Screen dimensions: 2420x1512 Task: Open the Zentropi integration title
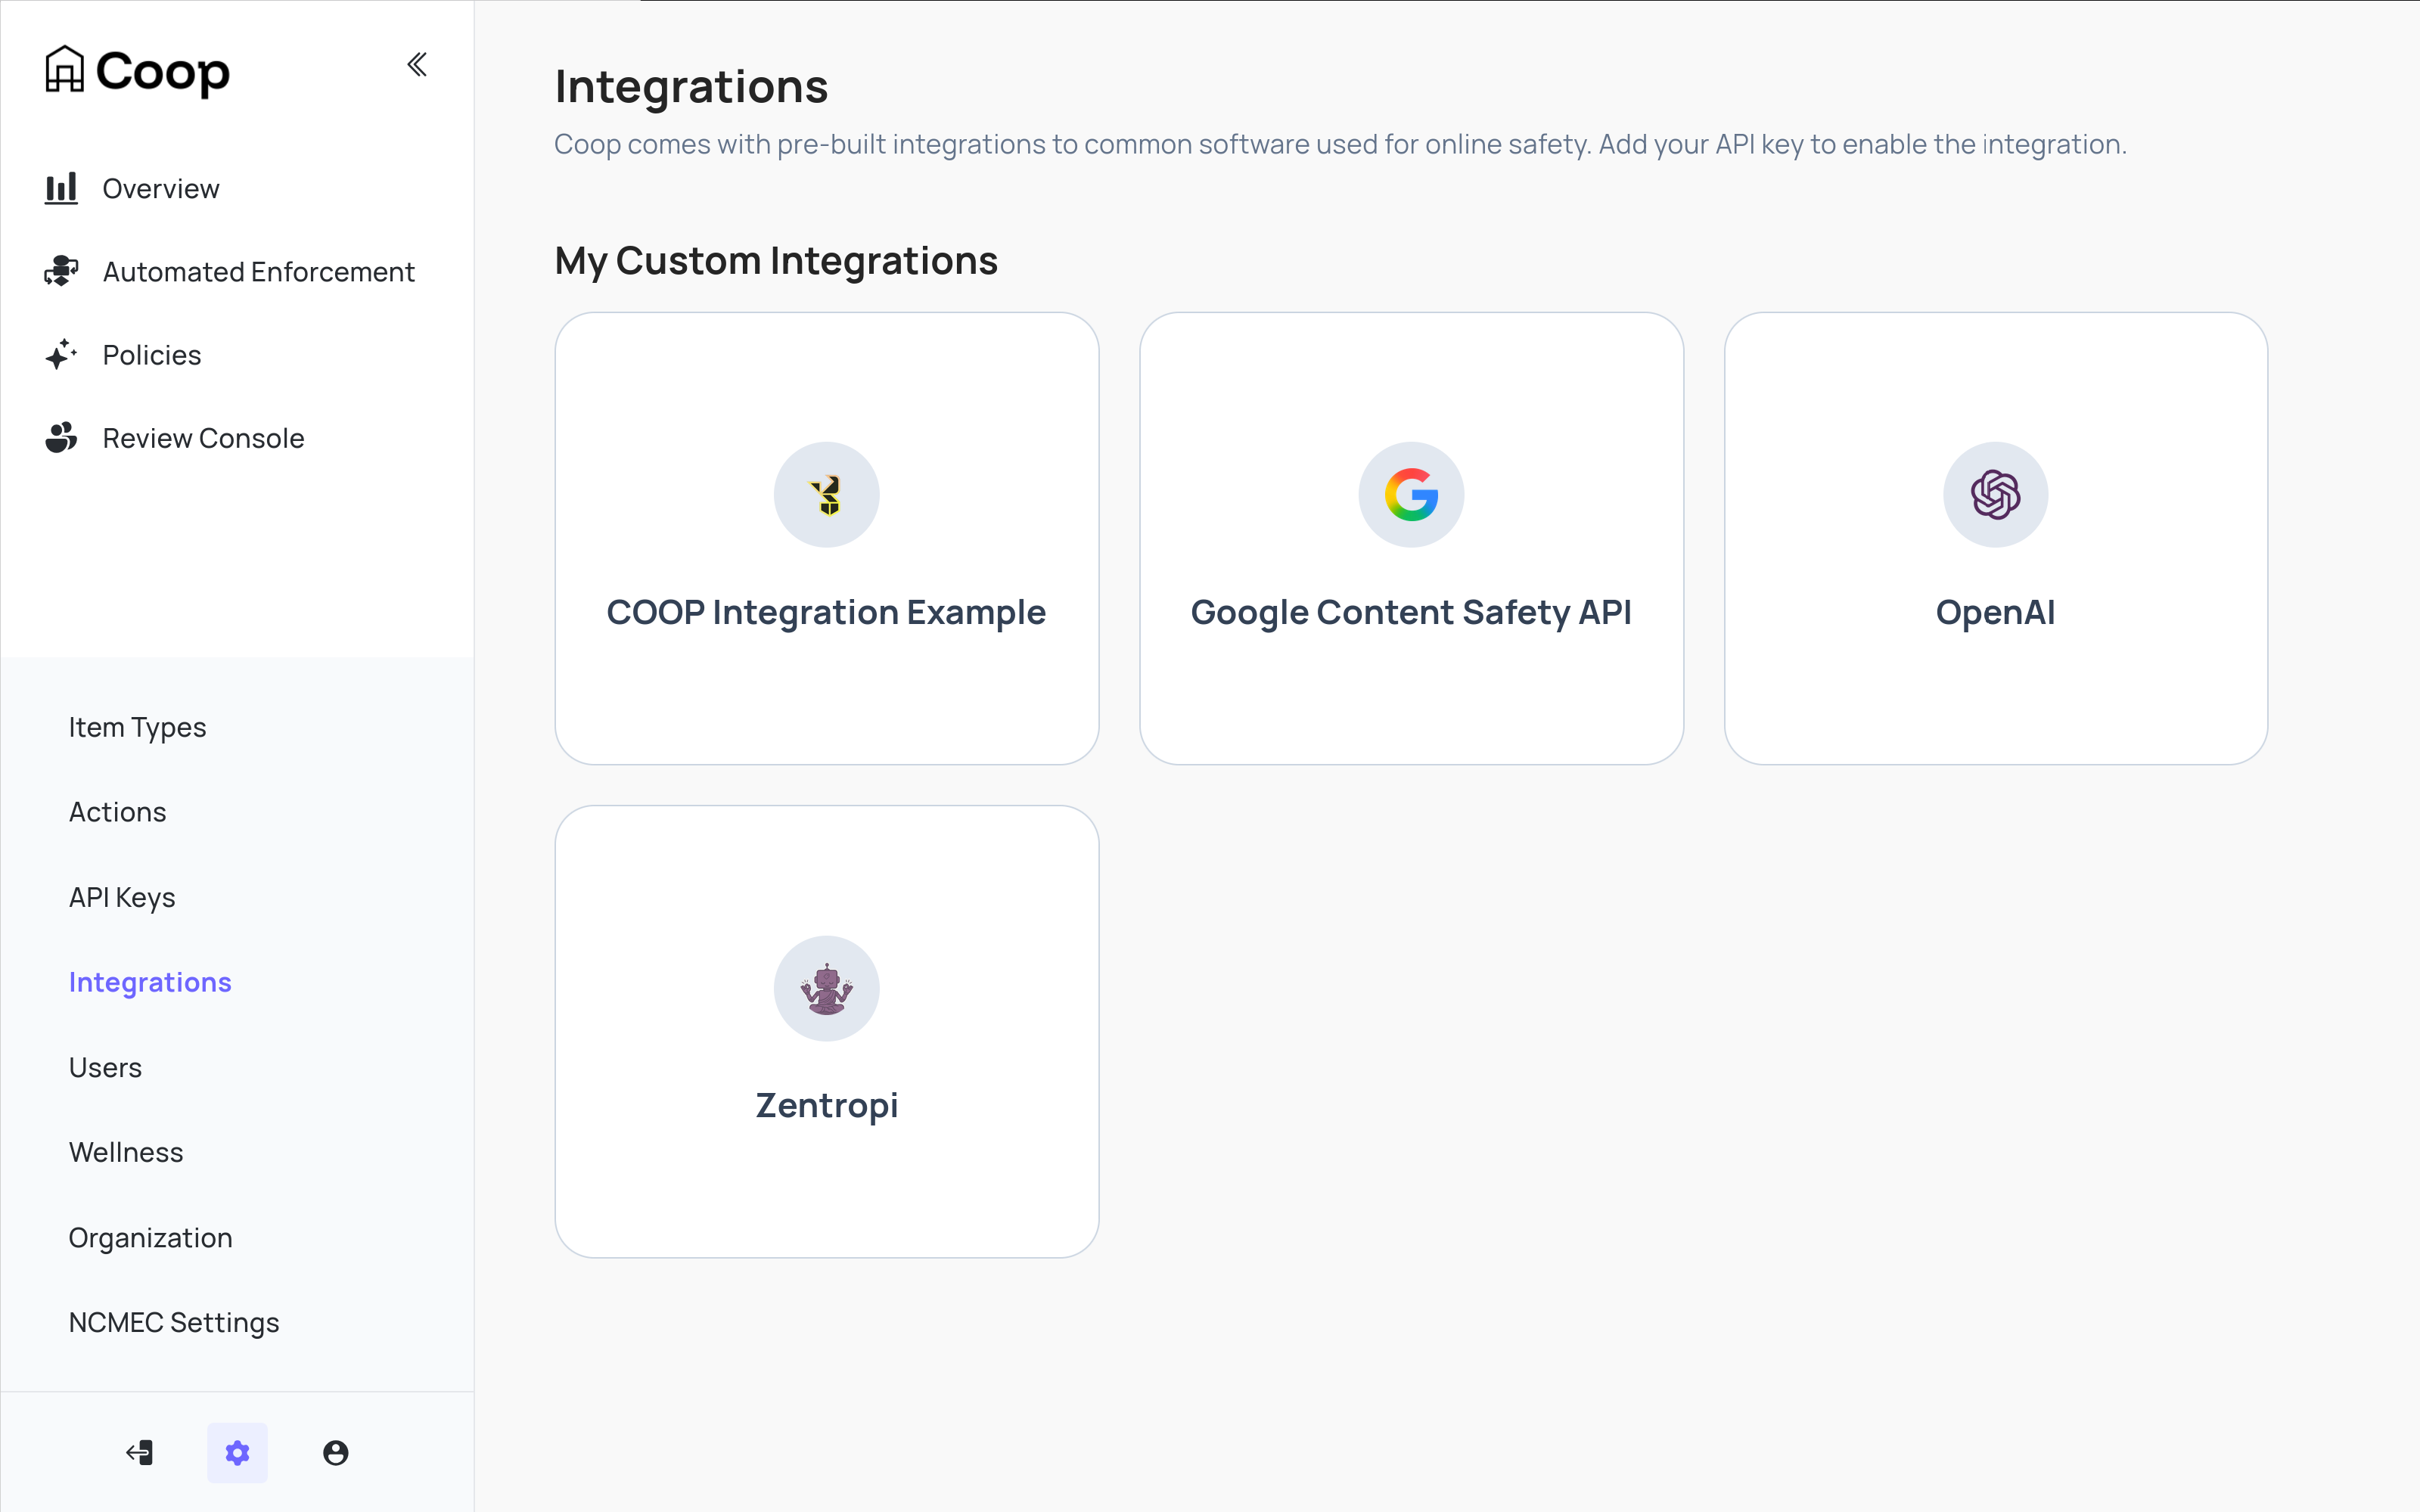[x=827, y=1105]
